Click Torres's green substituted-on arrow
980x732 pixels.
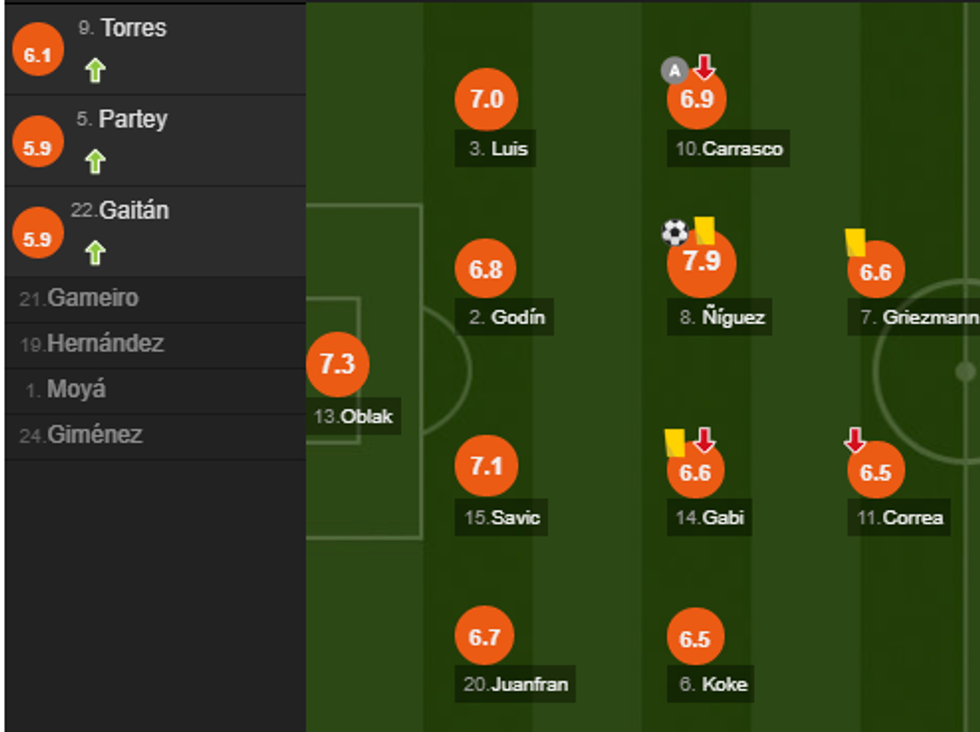[95, 70]
